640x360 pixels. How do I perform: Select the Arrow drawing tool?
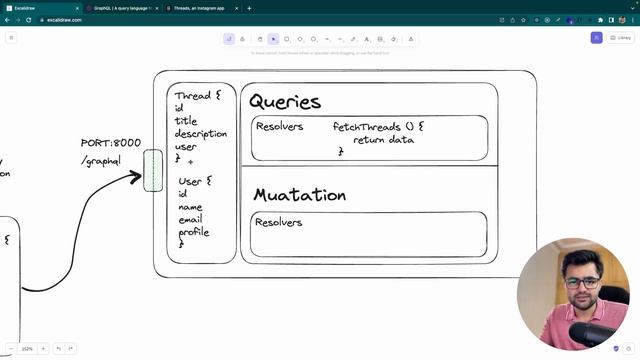click(327, 39)
